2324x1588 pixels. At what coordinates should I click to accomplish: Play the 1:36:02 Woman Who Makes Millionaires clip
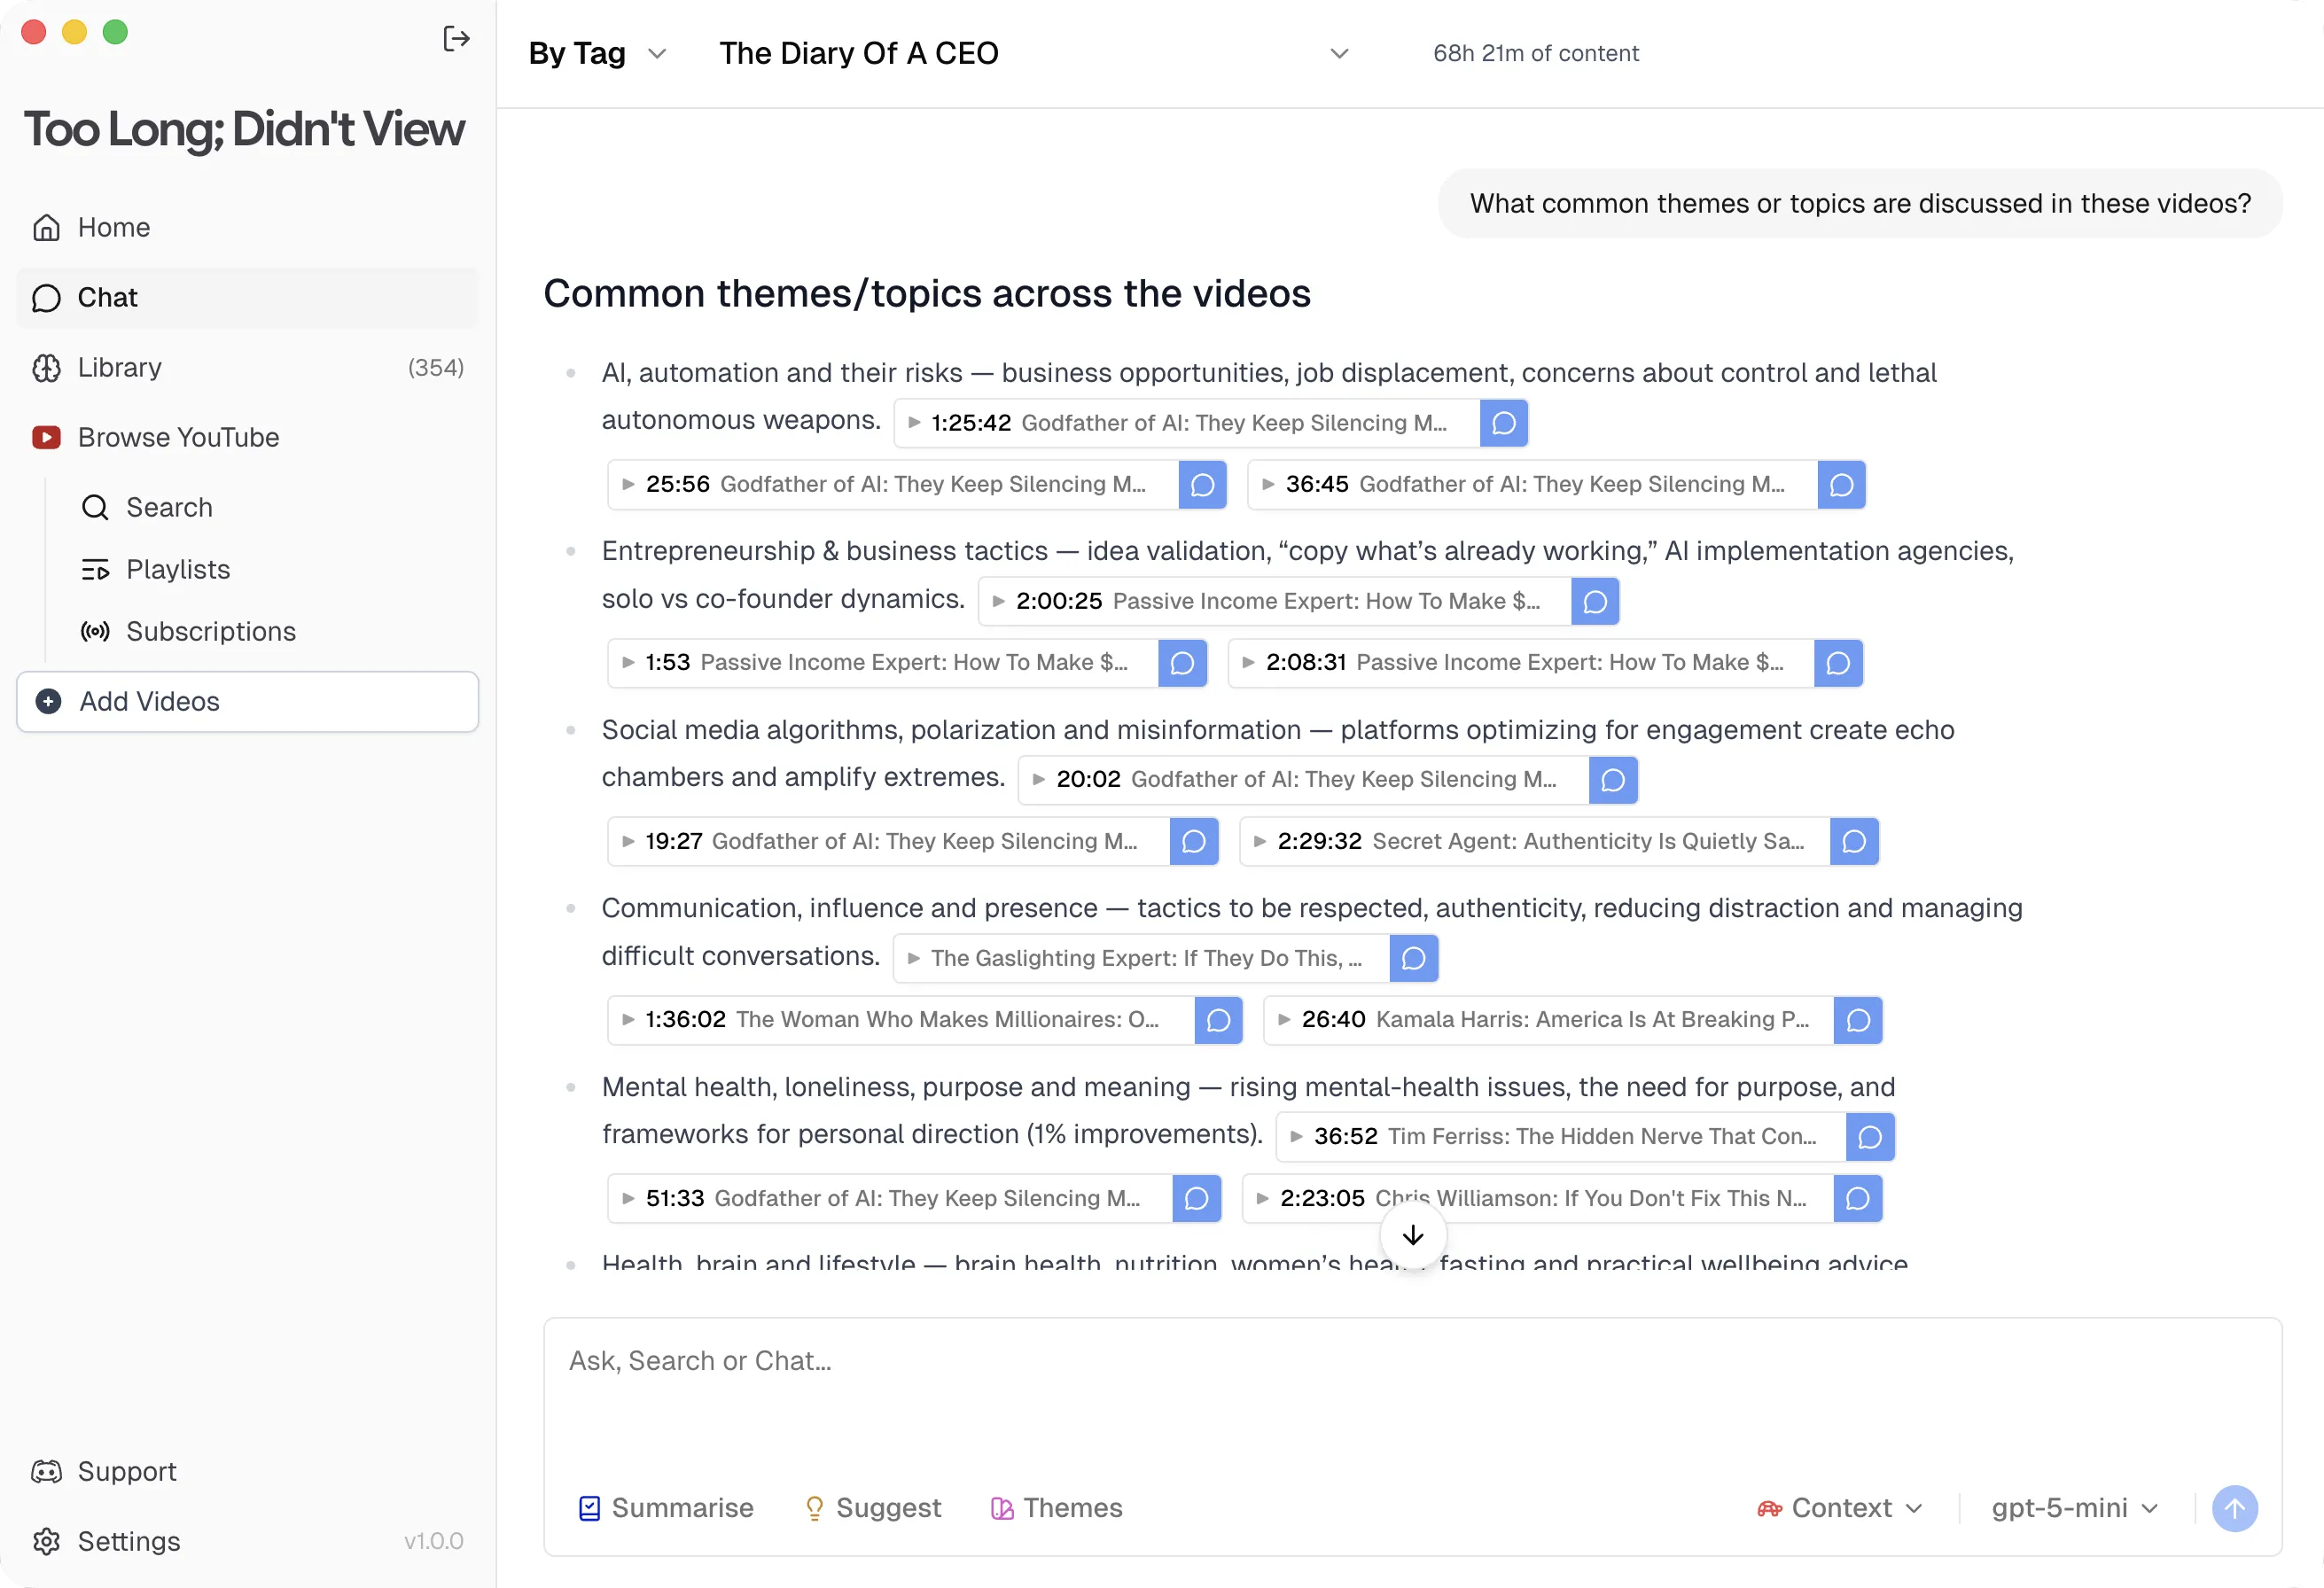(900, 1020)
